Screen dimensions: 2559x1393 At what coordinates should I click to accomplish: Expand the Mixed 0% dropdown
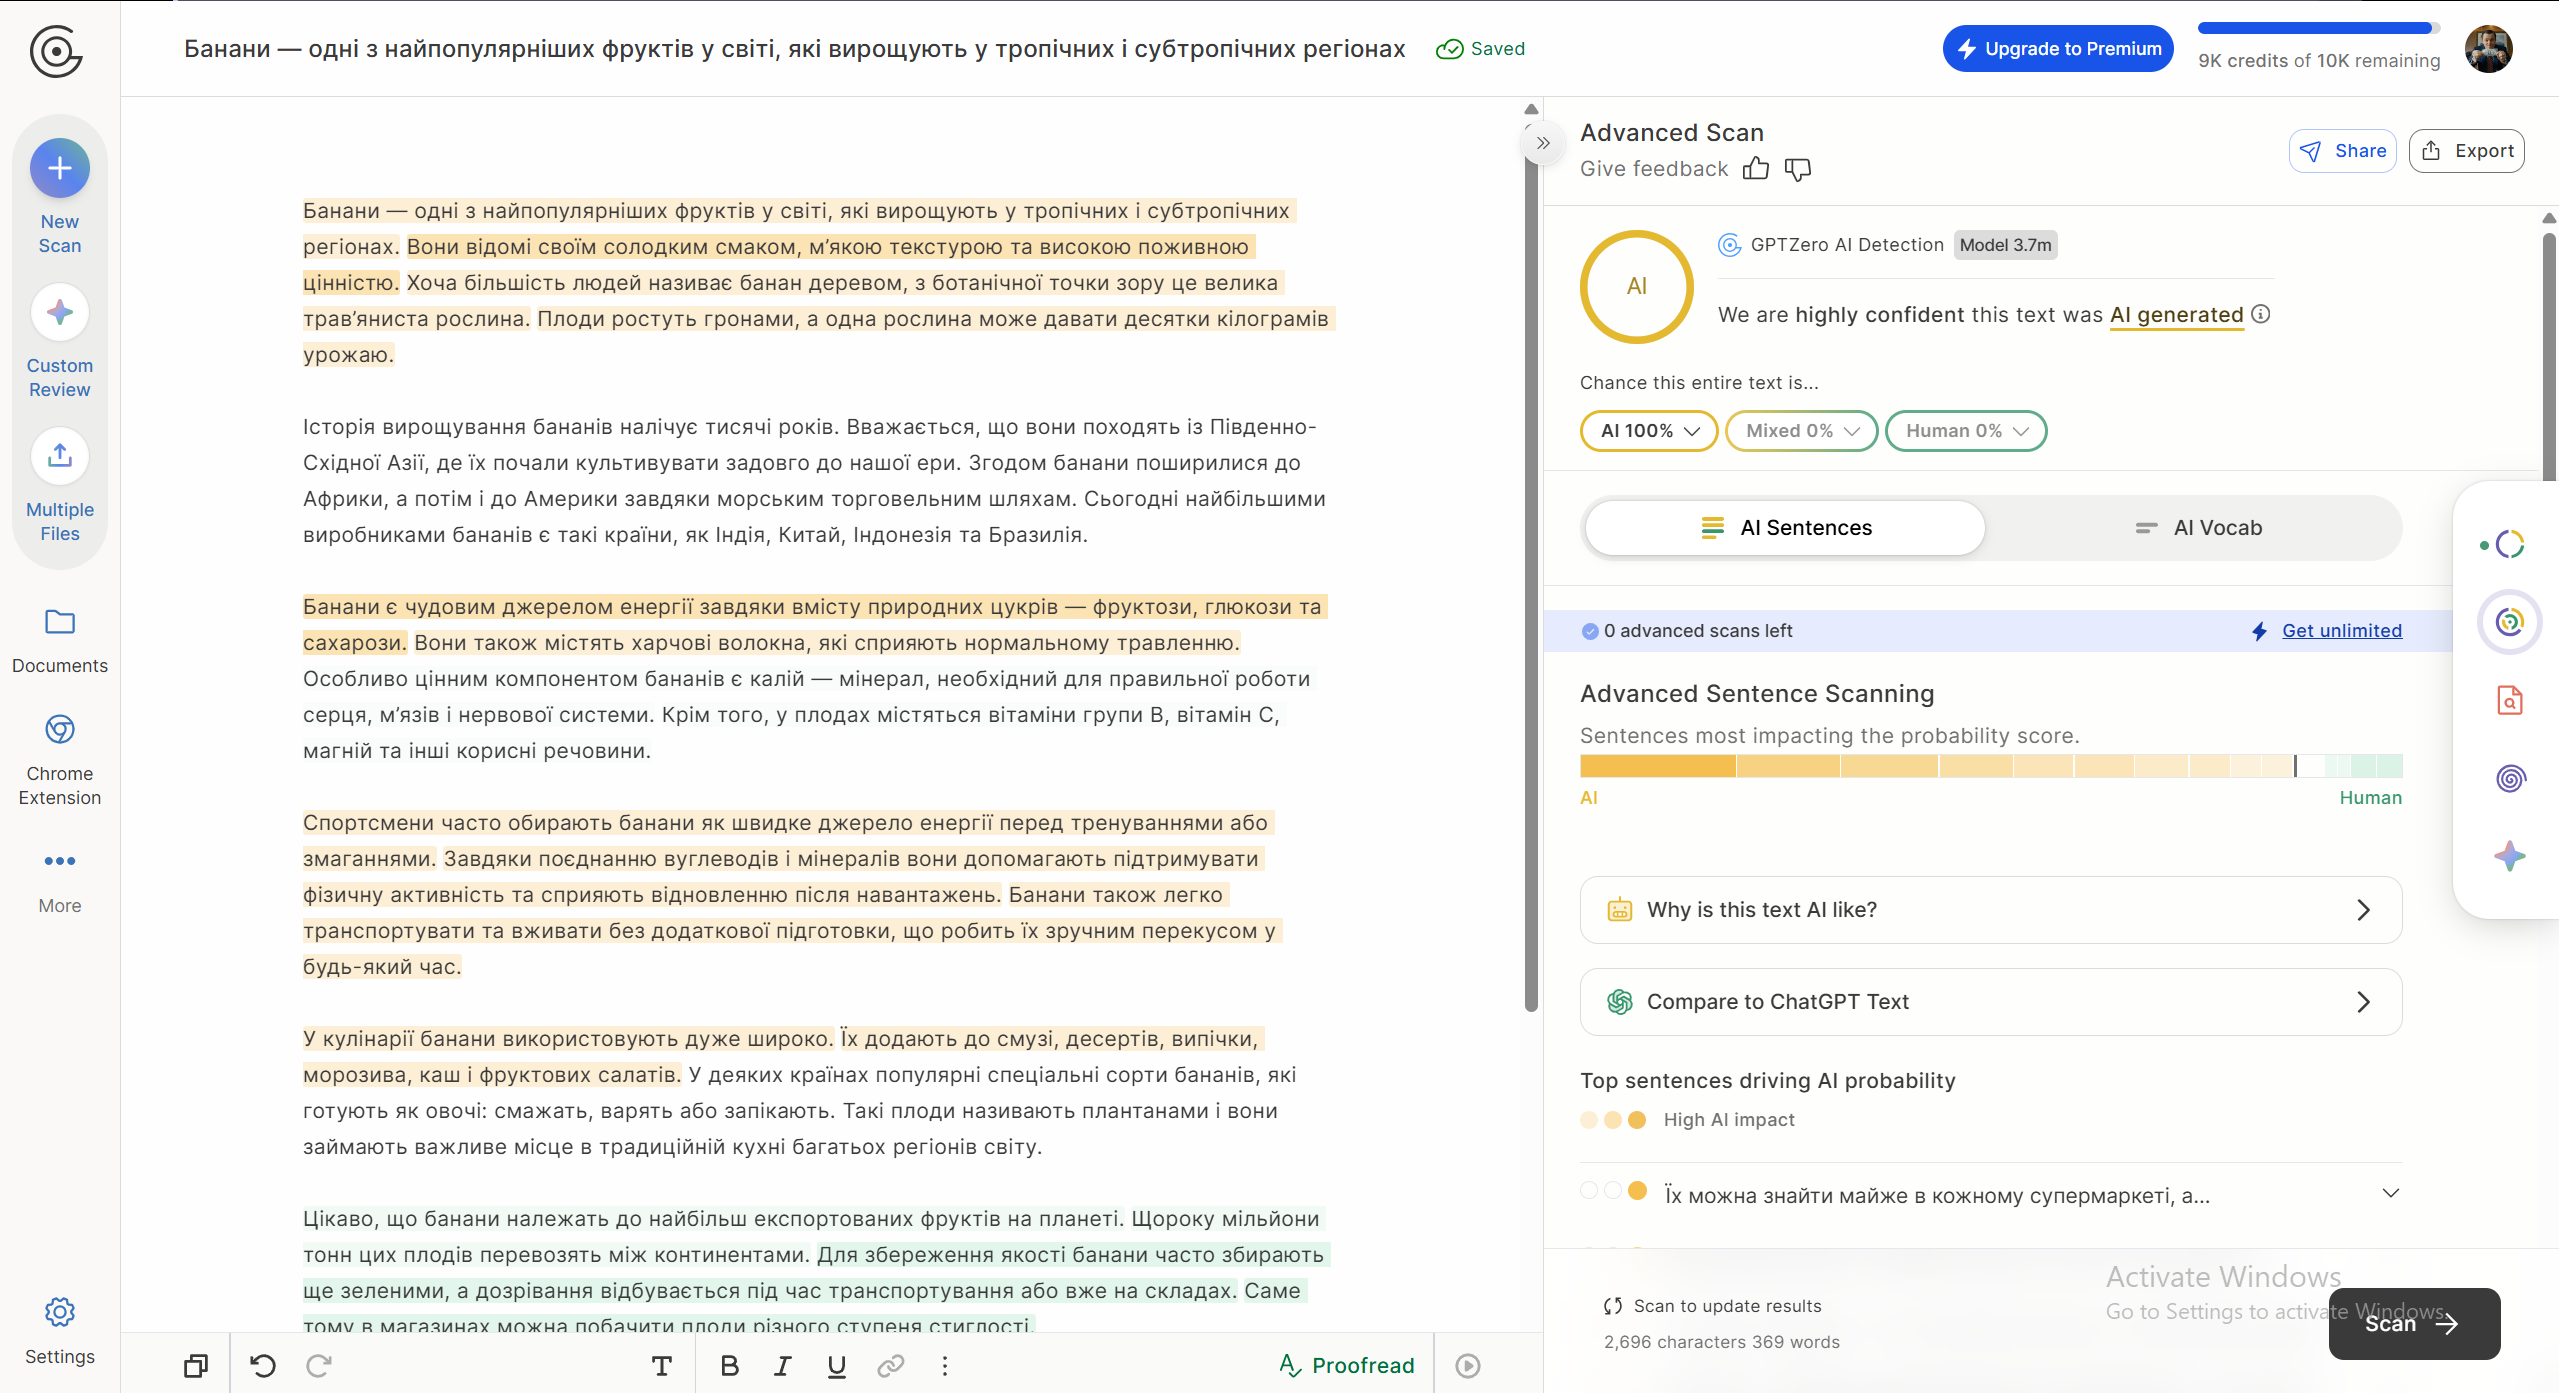(x=1802, y=431)
